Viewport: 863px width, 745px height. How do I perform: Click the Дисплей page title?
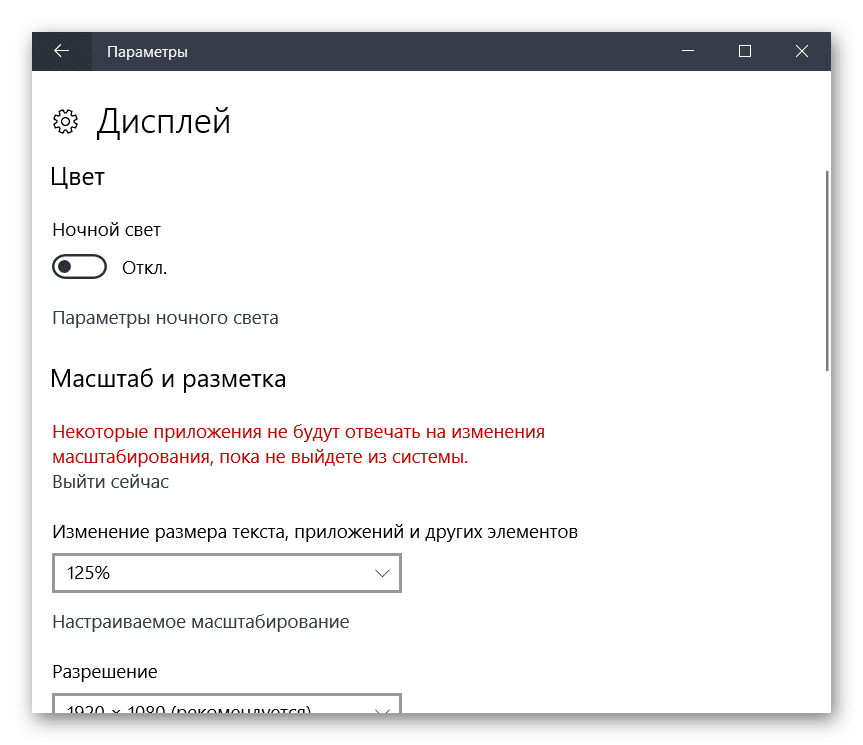(163, 122)
